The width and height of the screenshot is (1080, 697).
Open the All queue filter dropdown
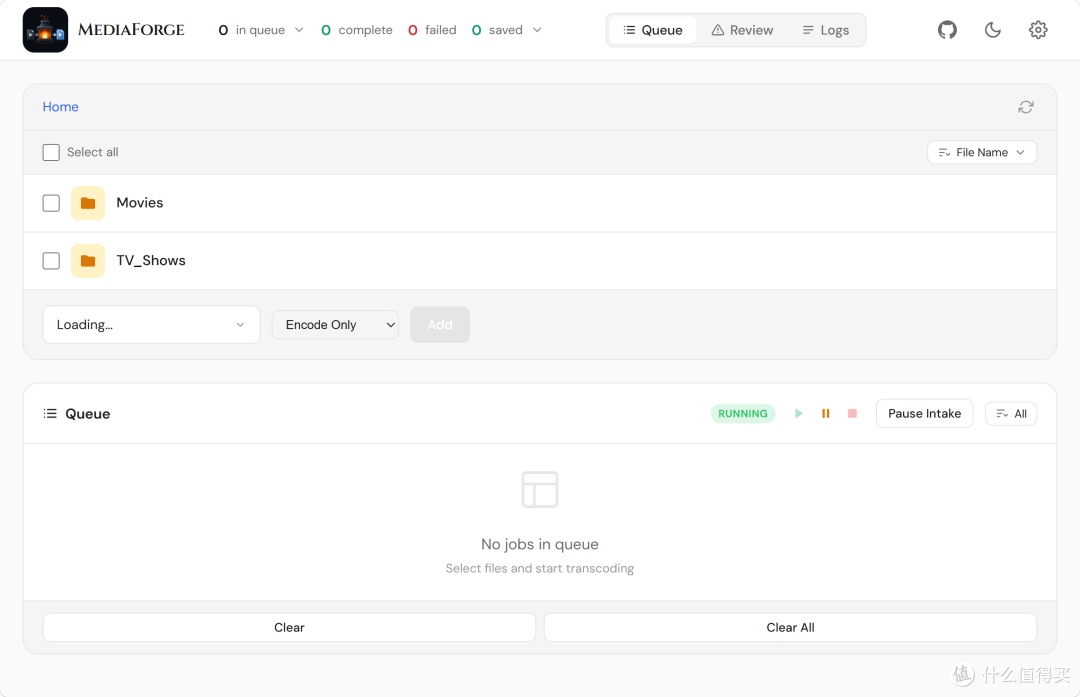point(1010,413)
